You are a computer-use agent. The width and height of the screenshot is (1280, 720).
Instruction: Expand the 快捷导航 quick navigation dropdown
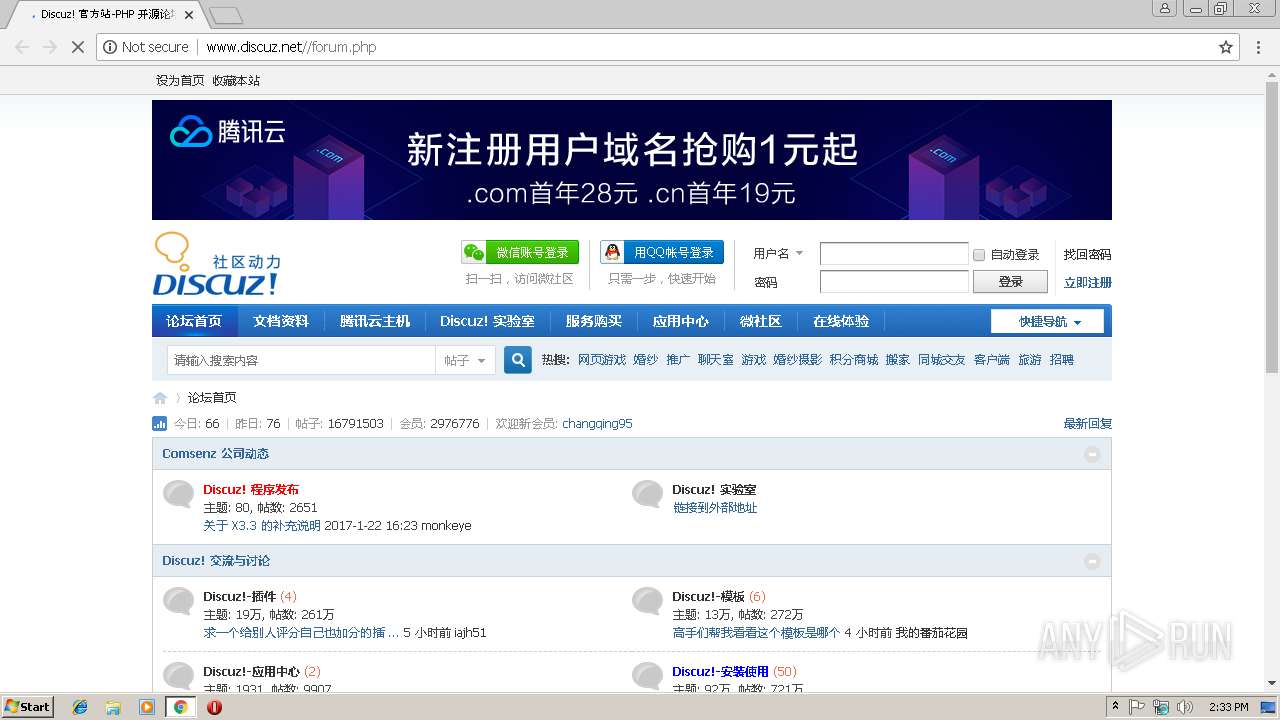click(x=1047, y=321)
